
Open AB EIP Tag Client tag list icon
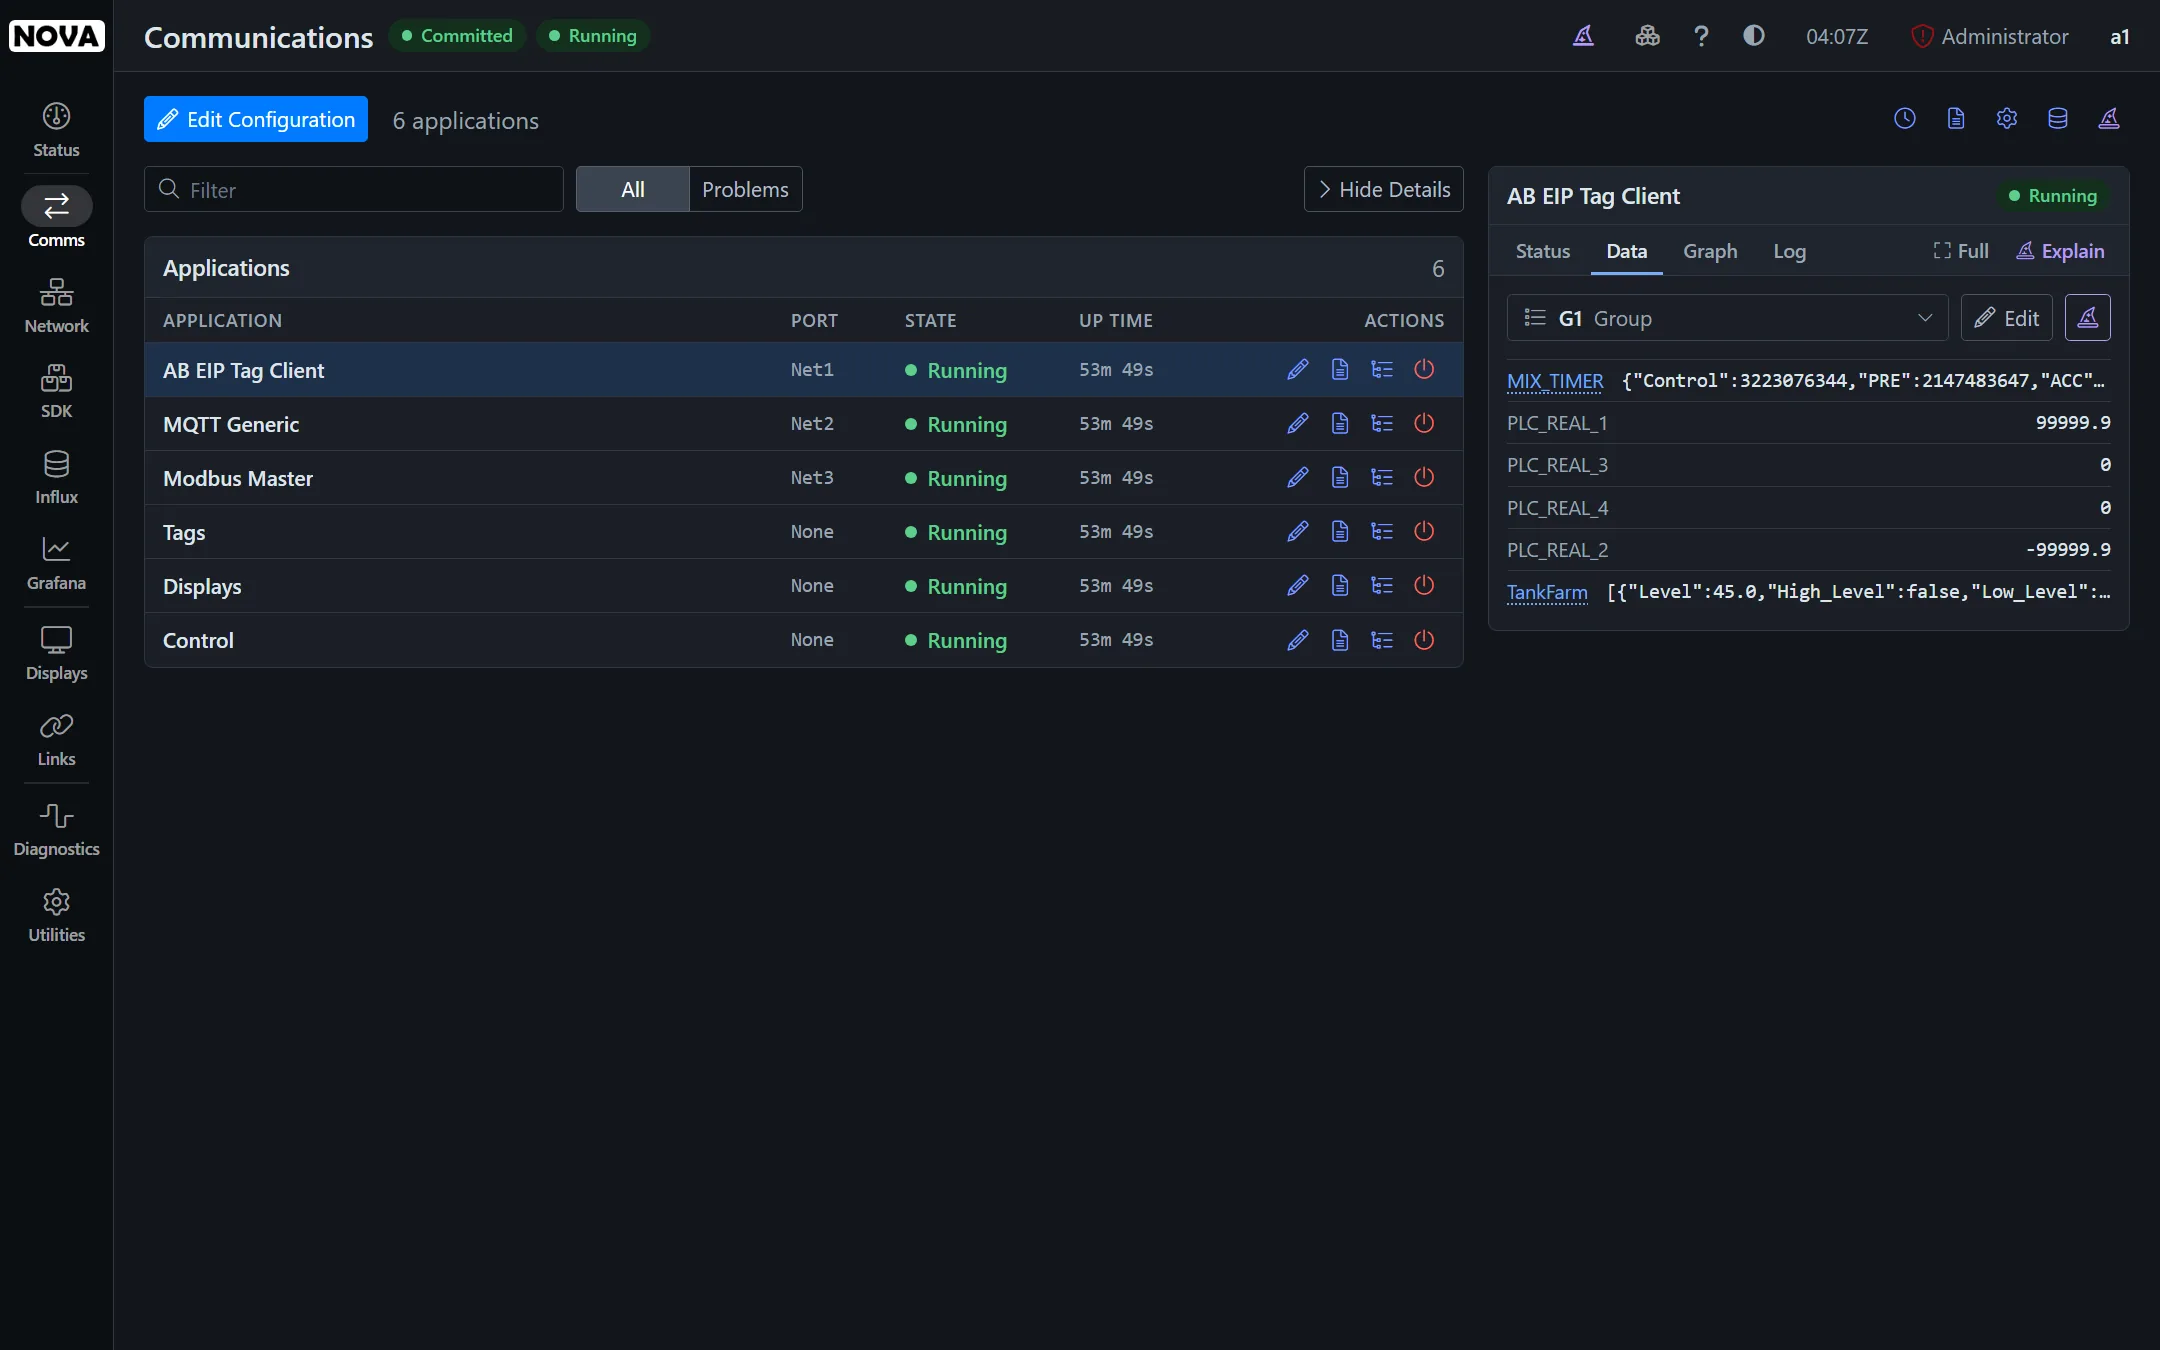point(1382,369)
